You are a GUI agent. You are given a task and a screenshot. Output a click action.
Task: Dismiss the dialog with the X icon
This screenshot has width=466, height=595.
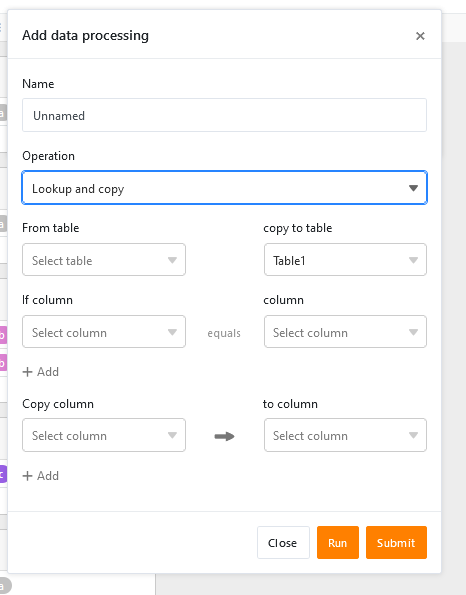[x=420, y=36]
